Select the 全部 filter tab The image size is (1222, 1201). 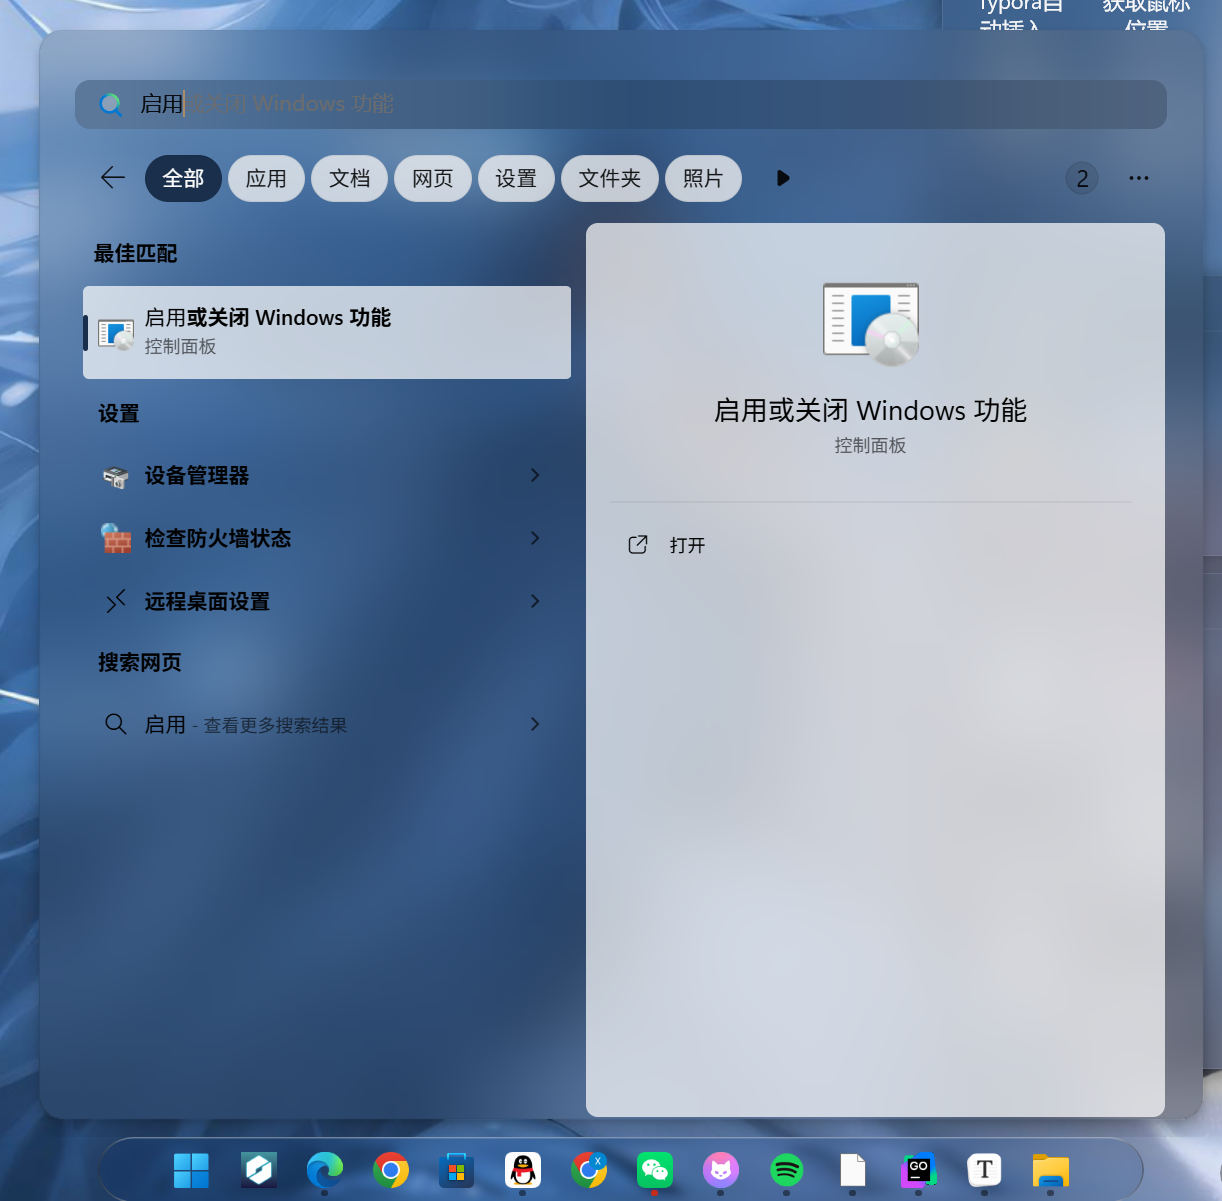click(x=183, y=178)
